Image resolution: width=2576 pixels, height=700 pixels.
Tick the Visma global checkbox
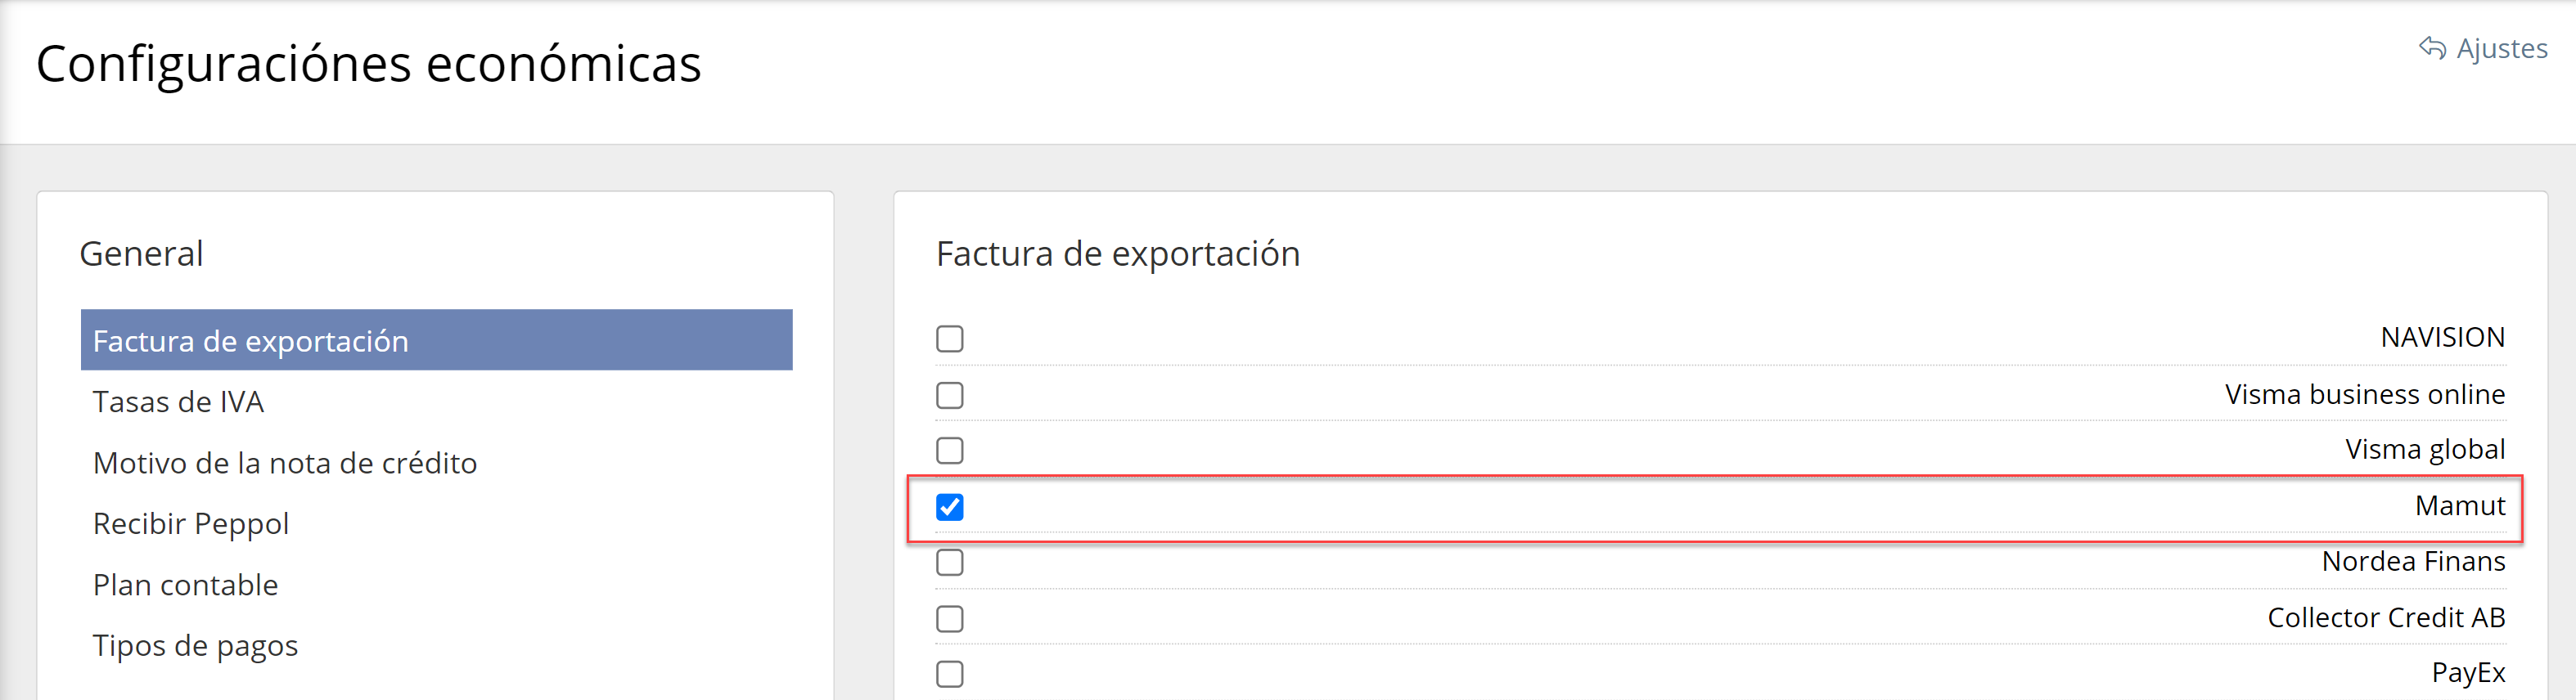click(949, 451)
